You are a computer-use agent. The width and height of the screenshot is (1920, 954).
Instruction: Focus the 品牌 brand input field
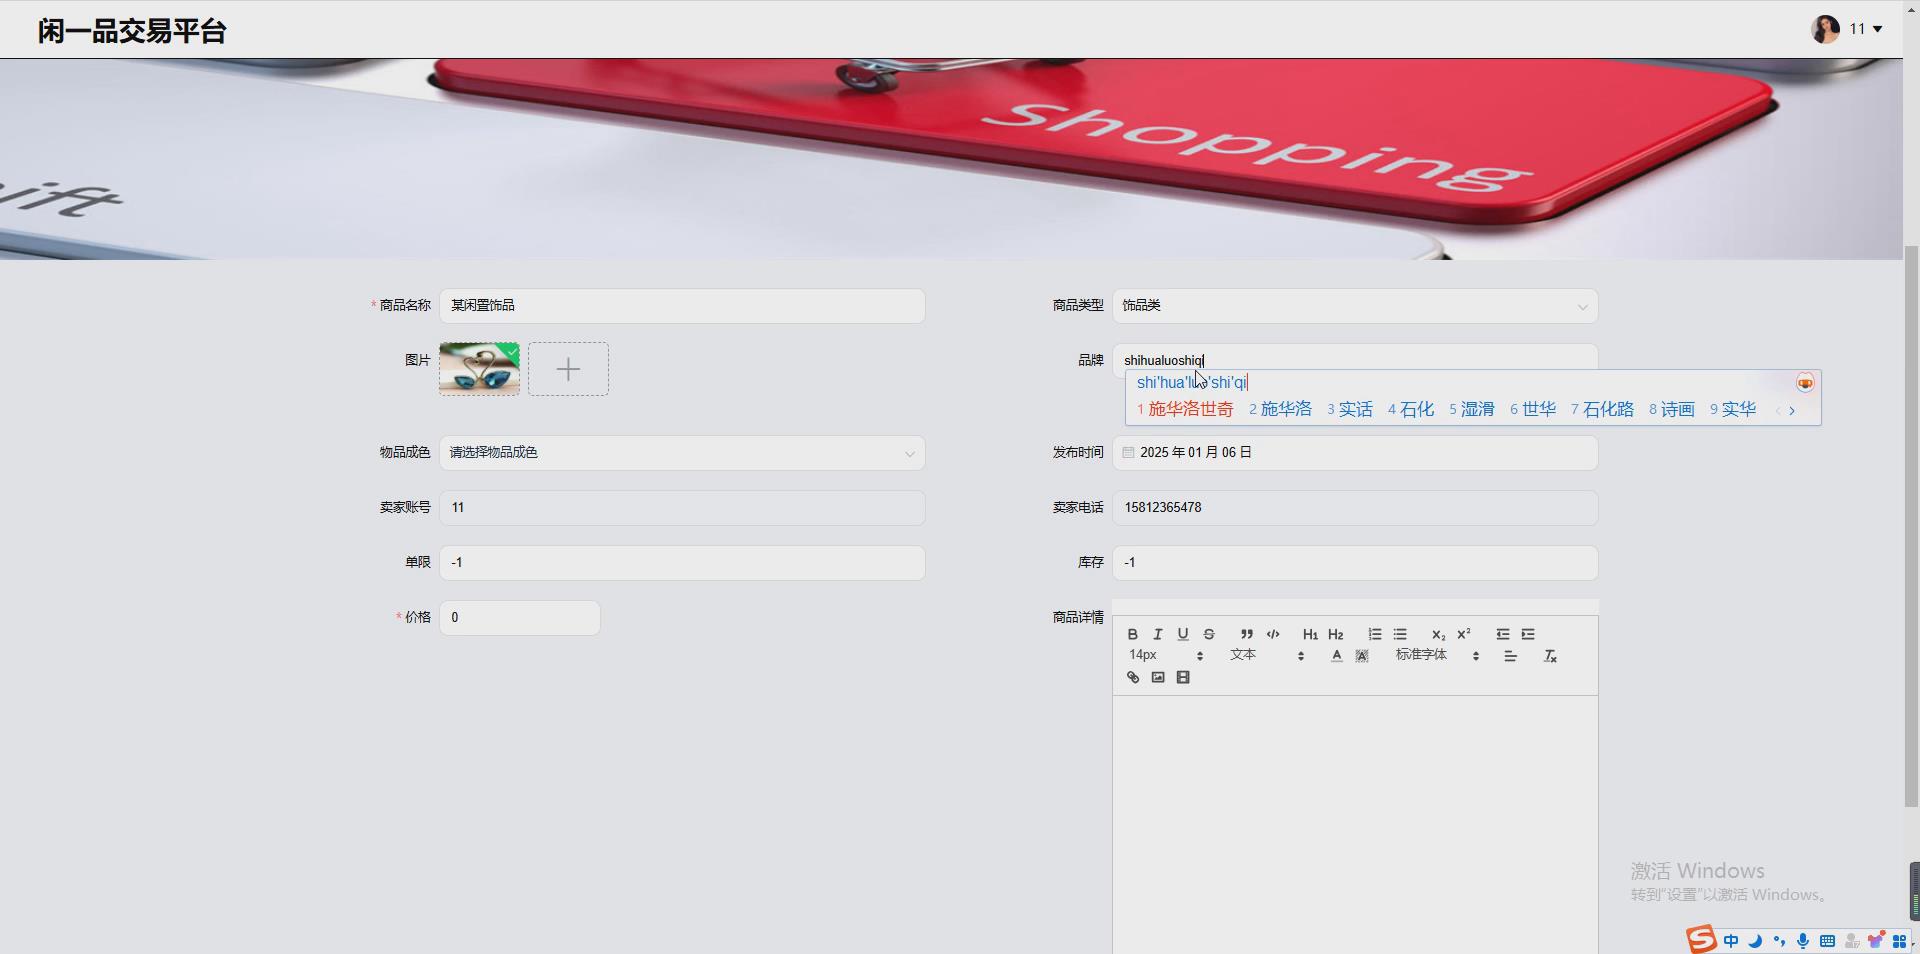(x=1355, y=360)
